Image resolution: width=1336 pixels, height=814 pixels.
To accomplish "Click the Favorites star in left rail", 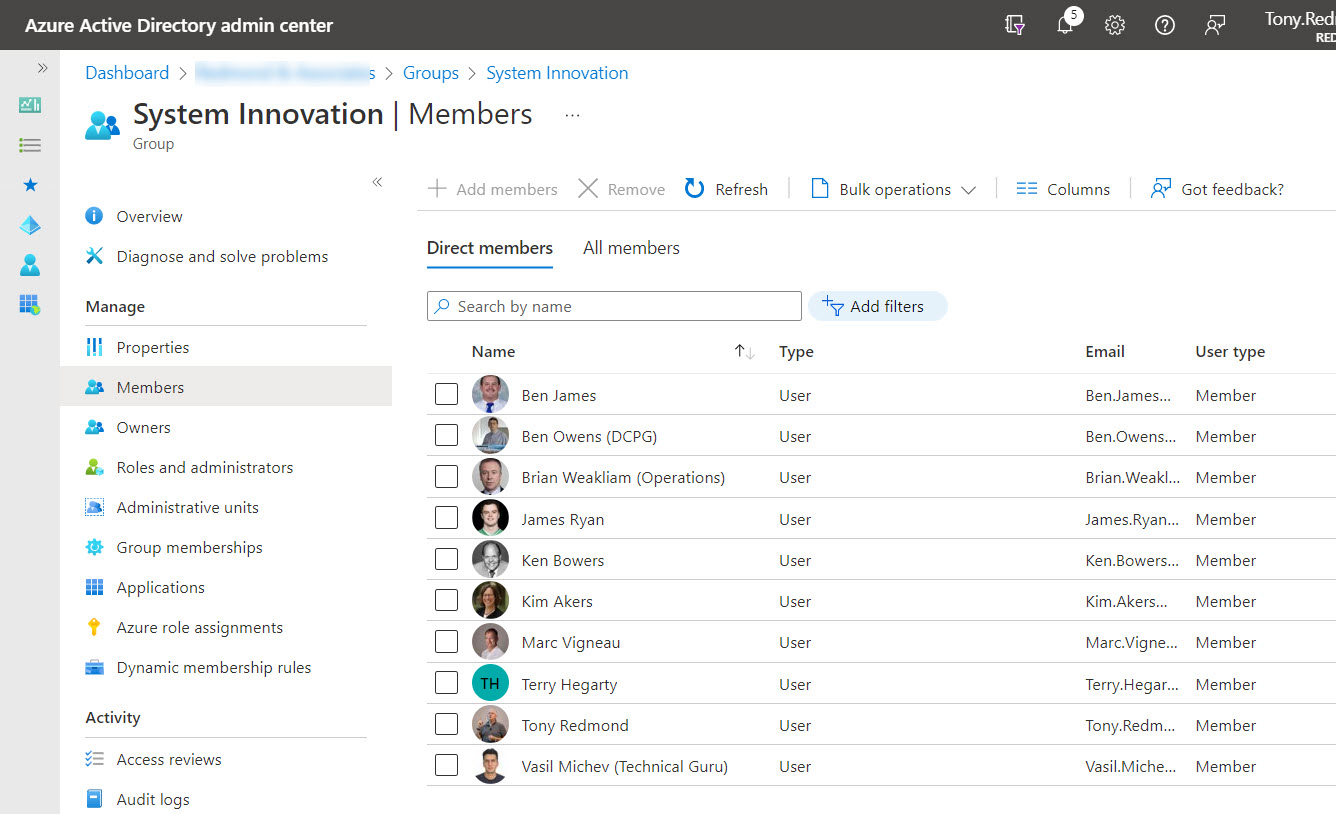I will click(x=30, y=185).
